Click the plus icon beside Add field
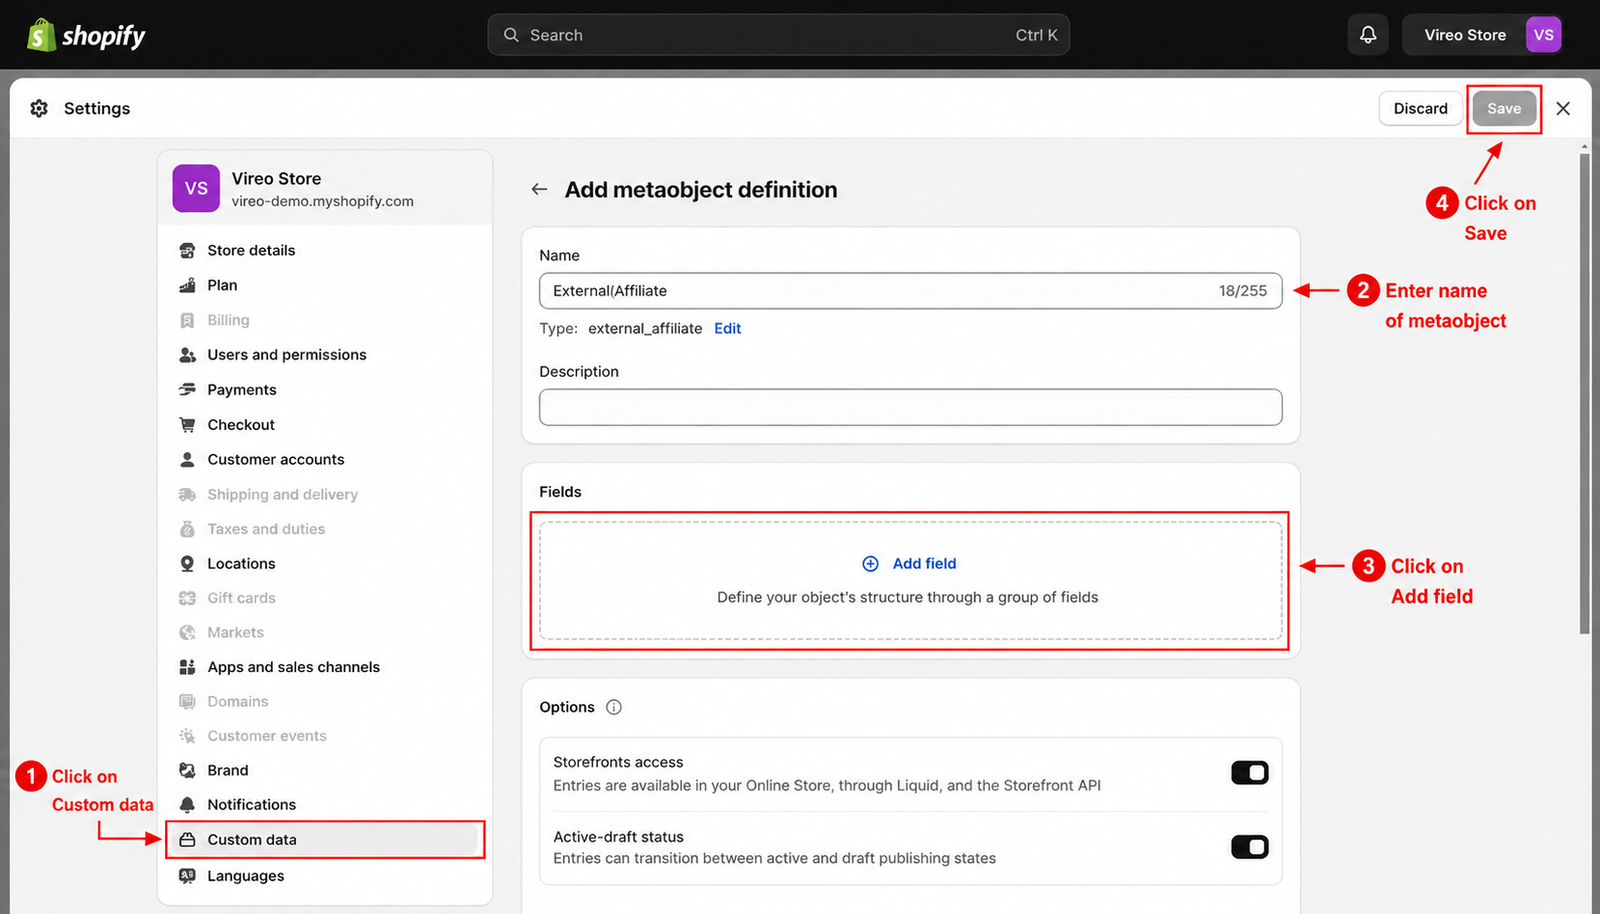1600x914 pixels. (870, 564)
